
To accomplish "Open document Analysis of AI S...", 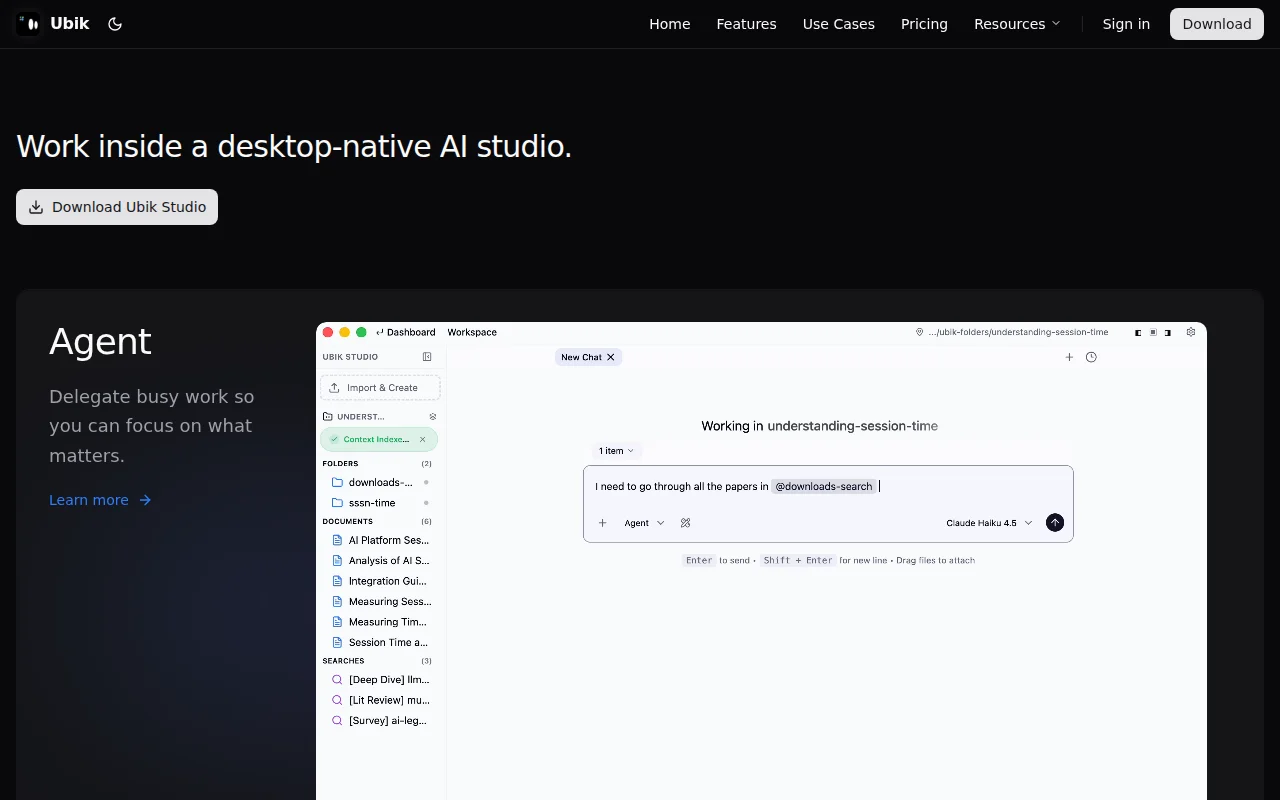I will coord(380,561).
